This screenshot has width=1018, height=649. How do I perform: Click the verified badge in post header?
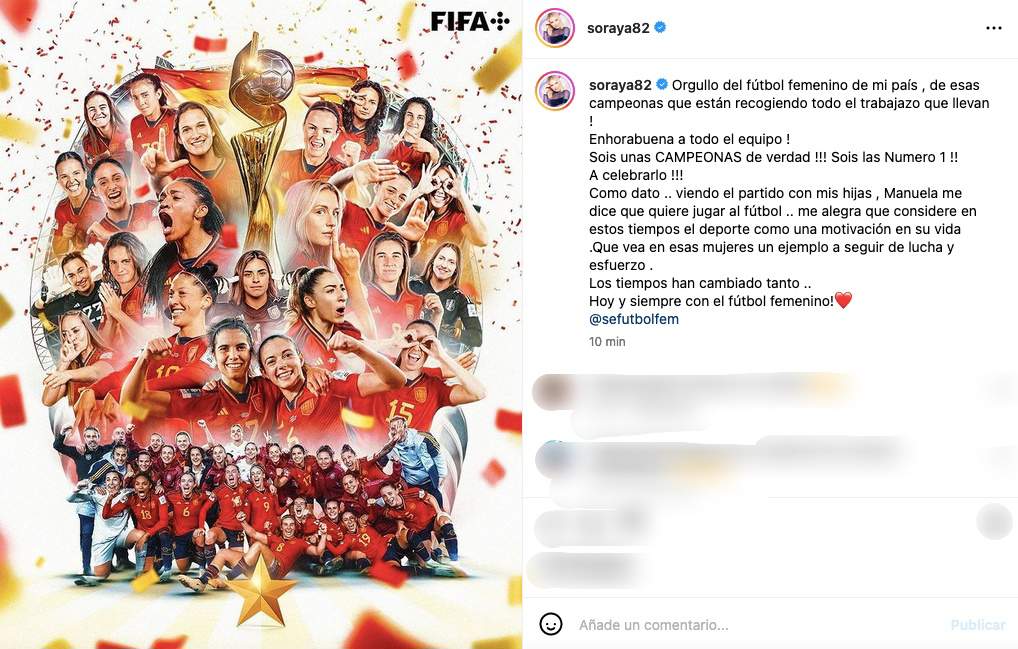tap(660, 27)
